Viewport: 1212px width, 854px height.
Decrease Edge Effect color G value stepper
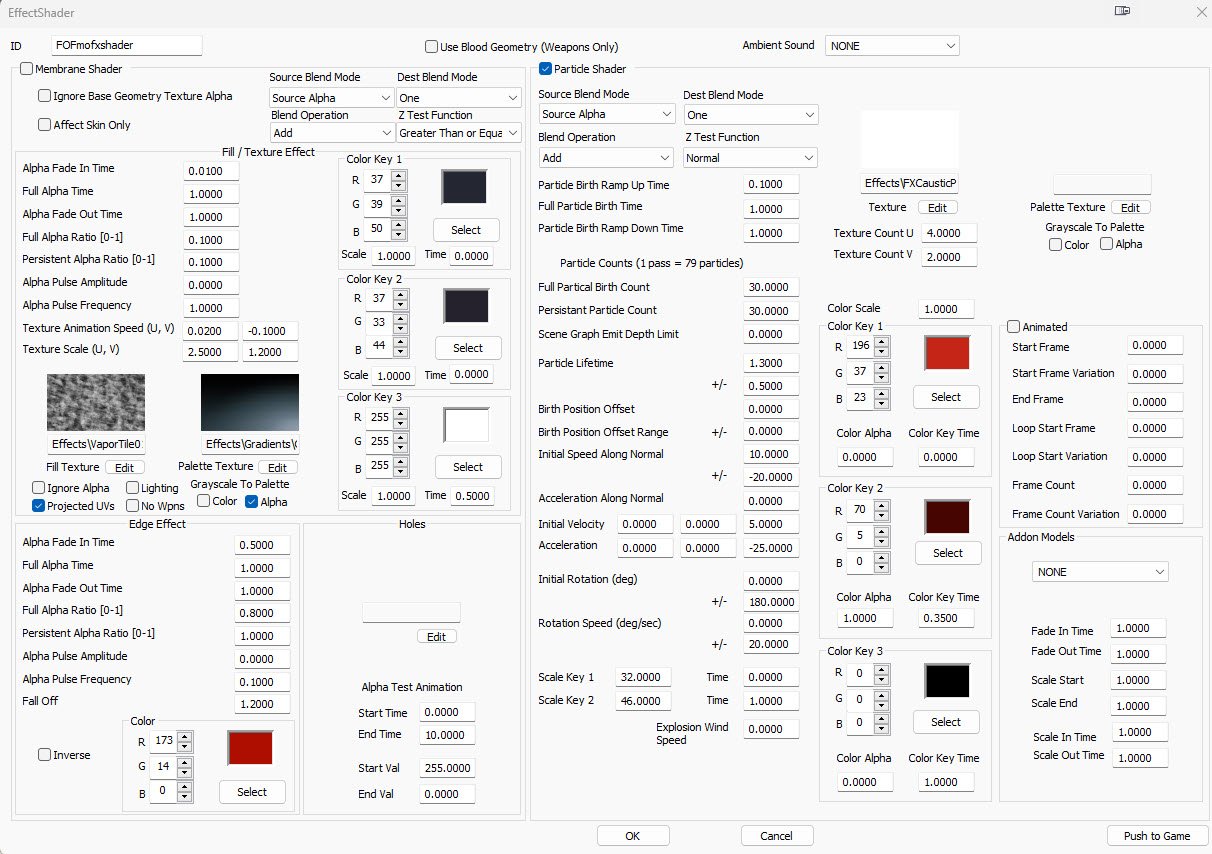click(x=185, y=774)
